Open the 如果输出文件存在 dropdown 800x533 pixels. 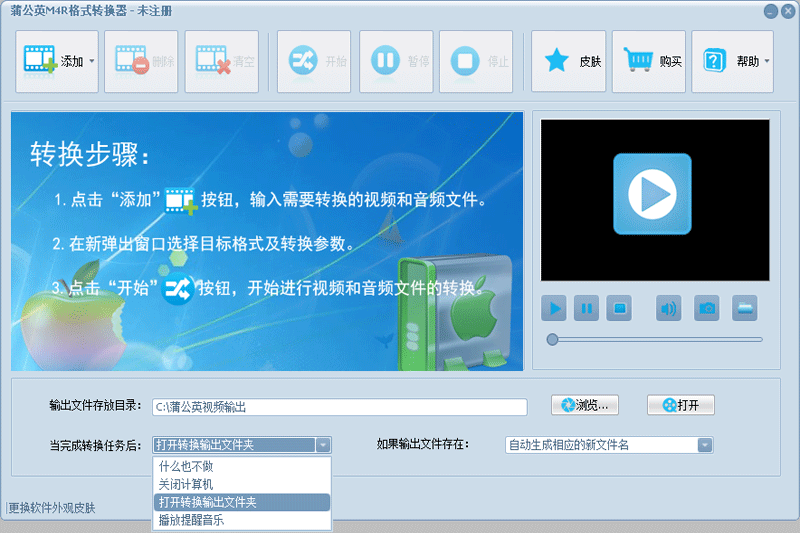pyautogui.click(x=705, y=445)
